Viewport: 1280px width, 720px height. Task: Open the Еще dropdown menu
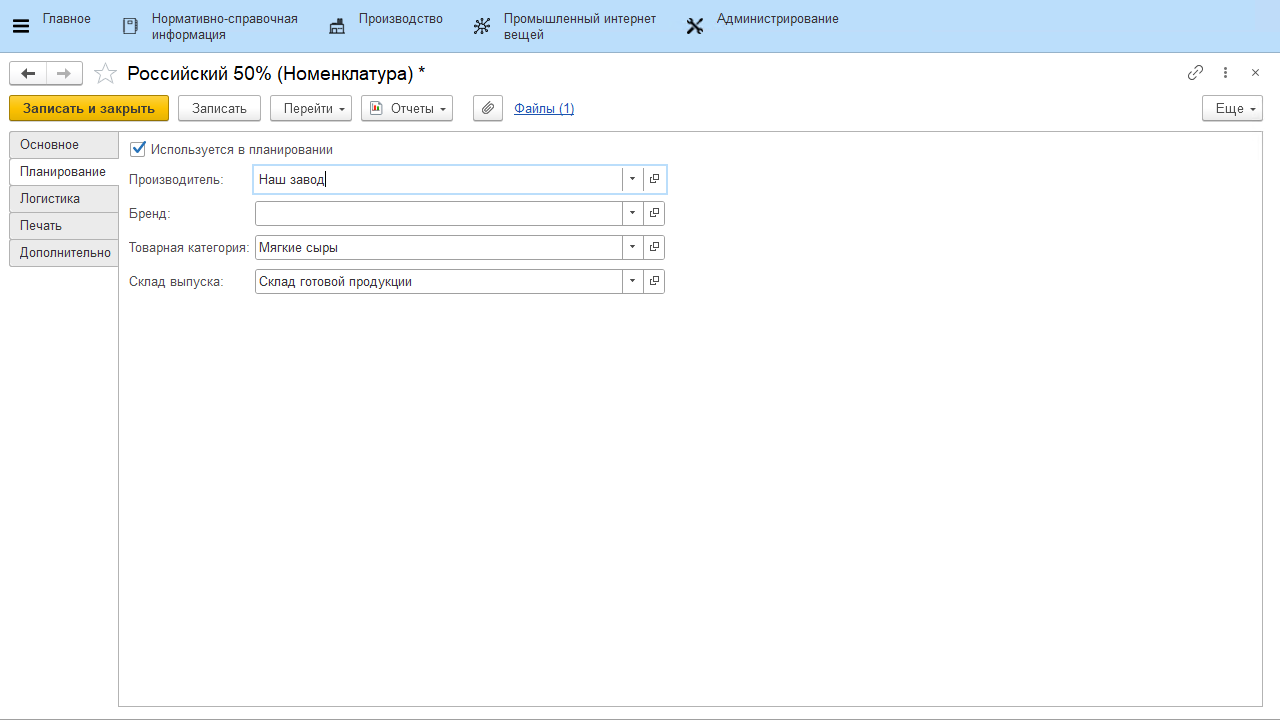click(x=1232, y=108)
